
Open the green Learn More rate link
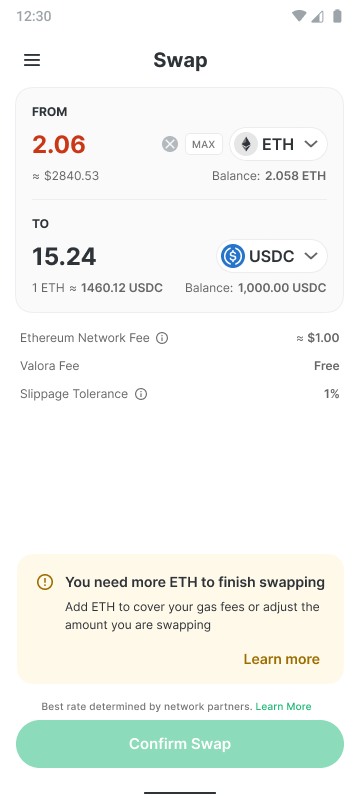(284, 707)
